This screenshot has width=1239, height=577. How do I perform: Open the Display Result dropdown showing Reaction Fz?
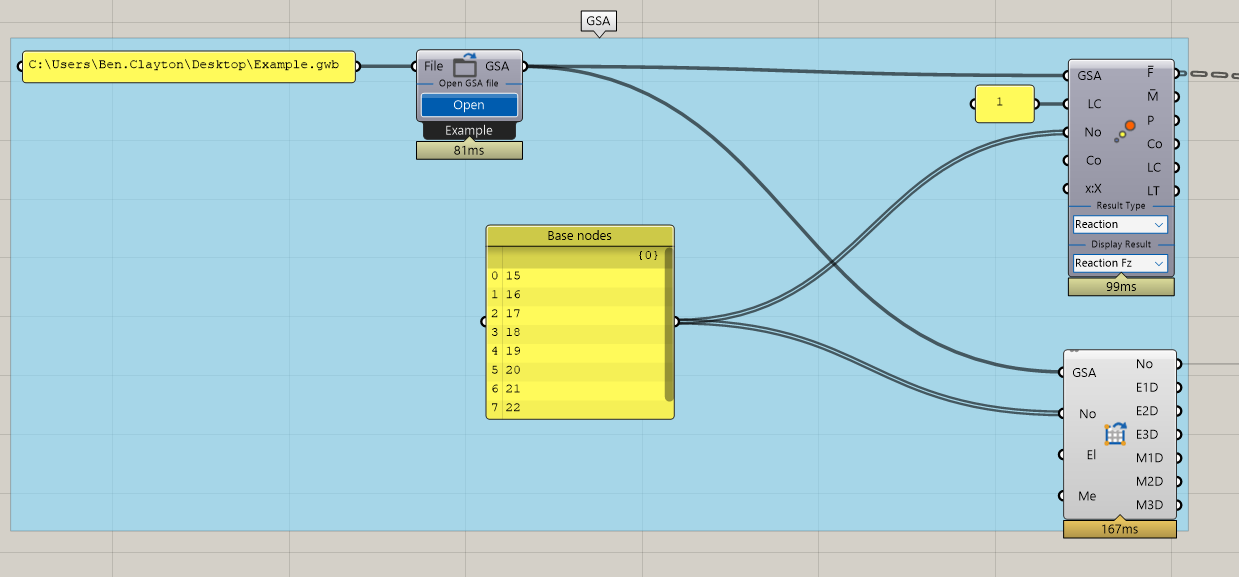pyautogui.click(x=1120, y=263)
